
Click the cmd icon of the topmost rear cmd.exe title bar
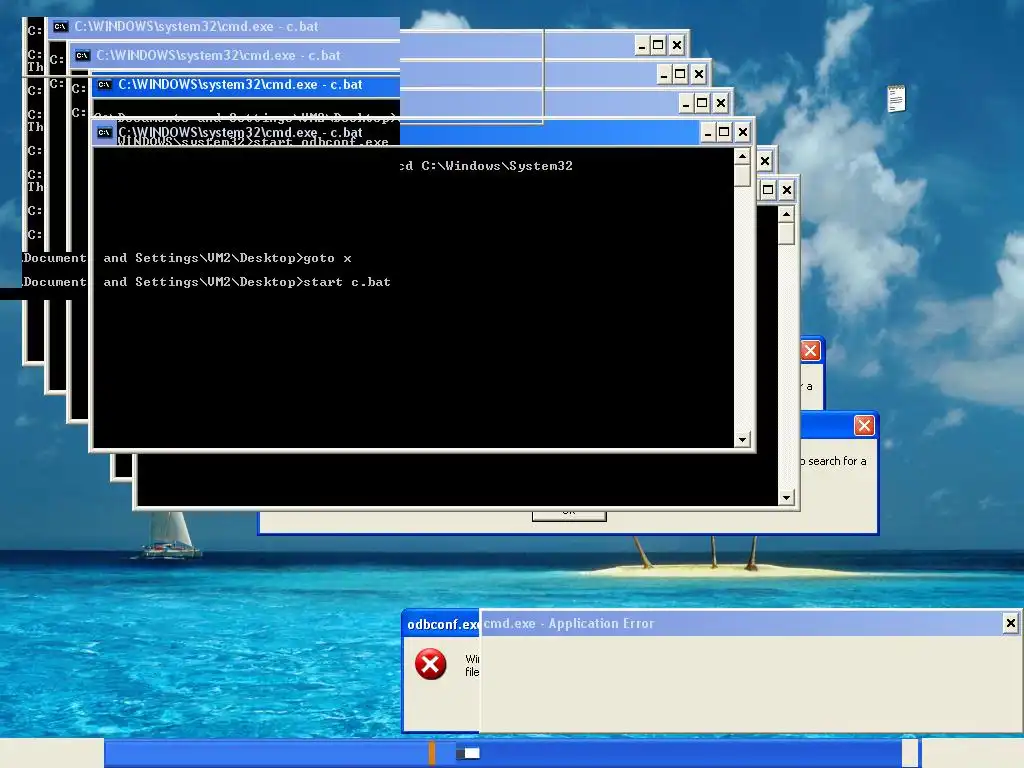pyautogui.click(x=61, y=27)
